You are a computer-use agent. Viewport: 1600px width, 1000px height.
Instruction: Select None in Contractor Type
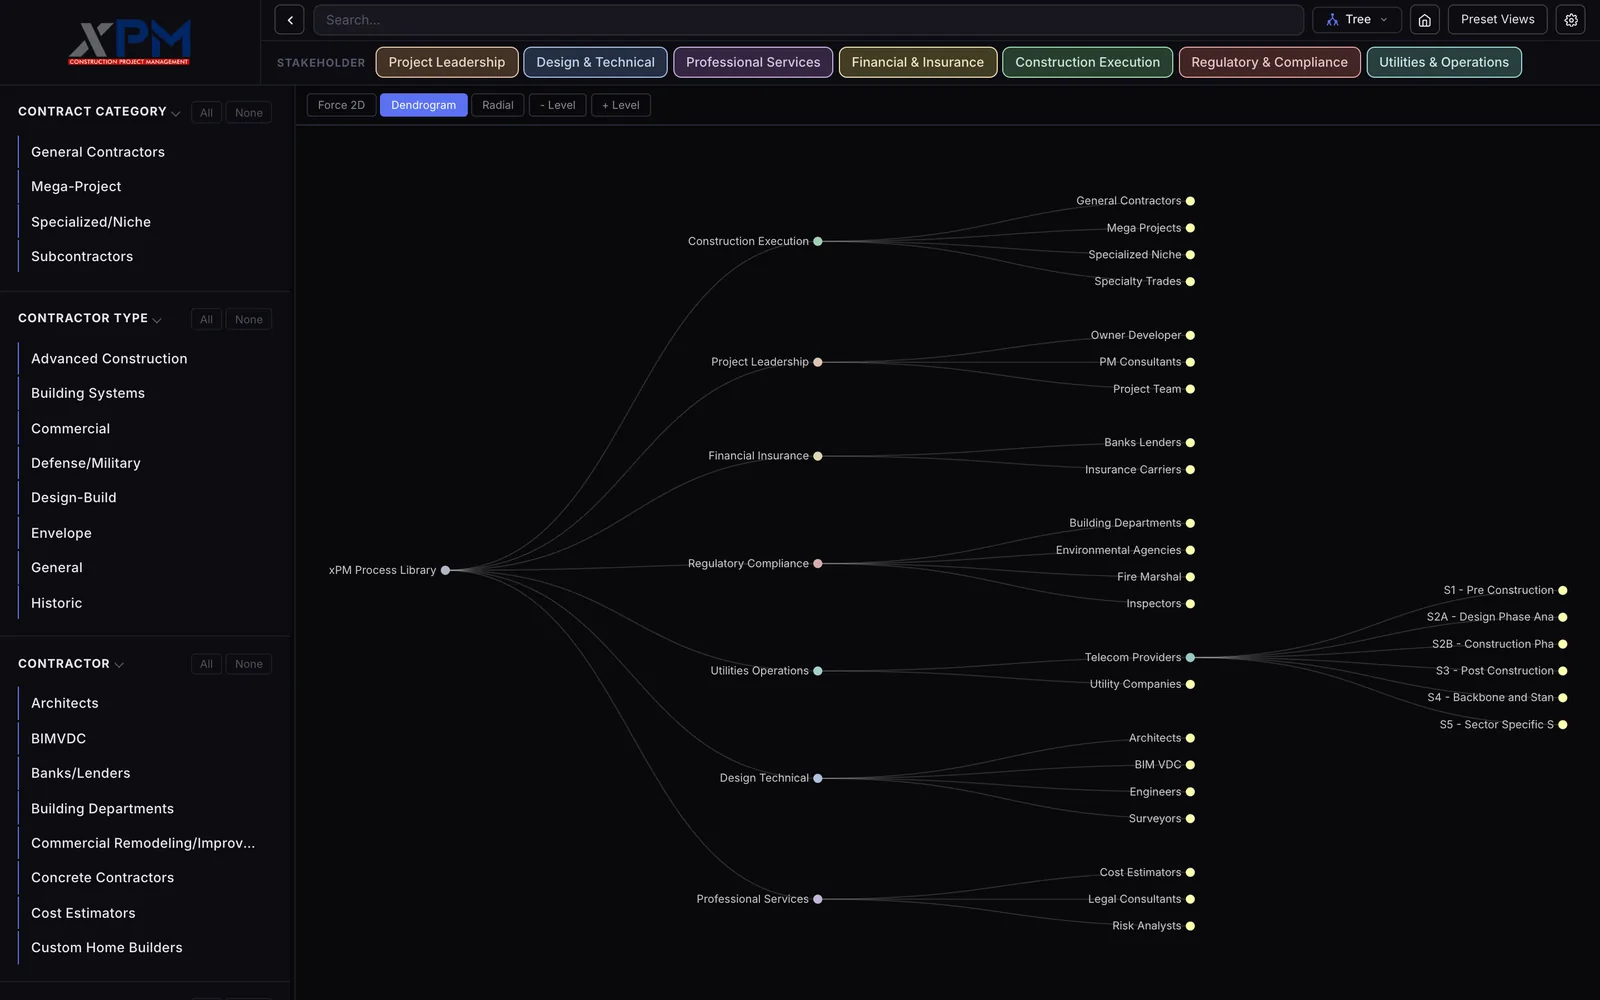click(249, 320)
